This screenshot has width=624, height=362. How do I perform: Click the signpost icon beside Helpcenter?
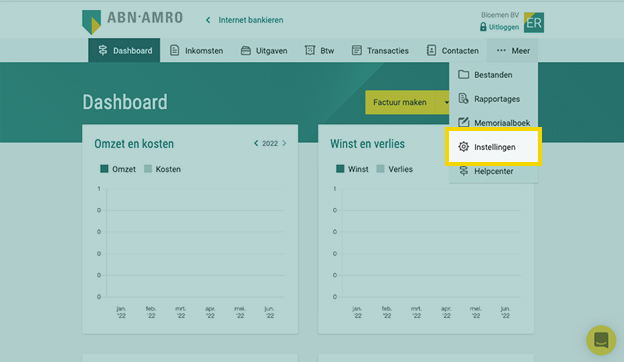[x=464, y=171]
